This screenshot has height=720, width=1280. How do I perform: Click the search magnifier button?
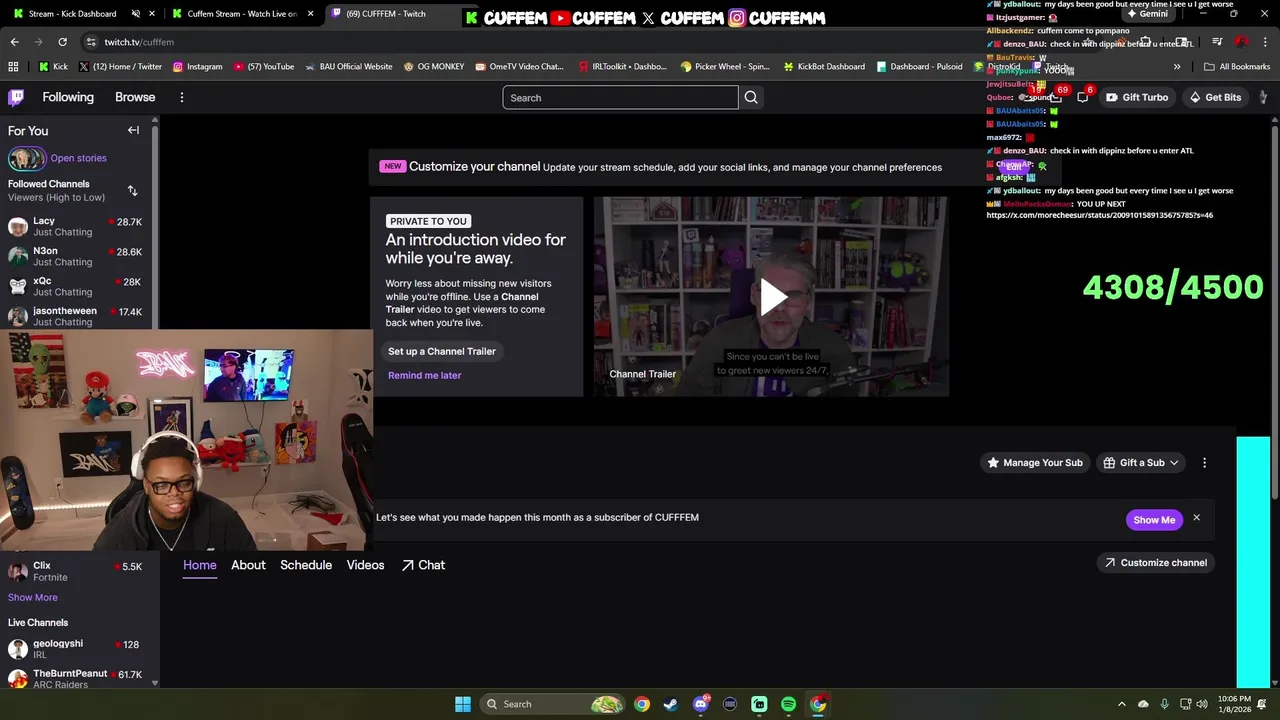751,97
